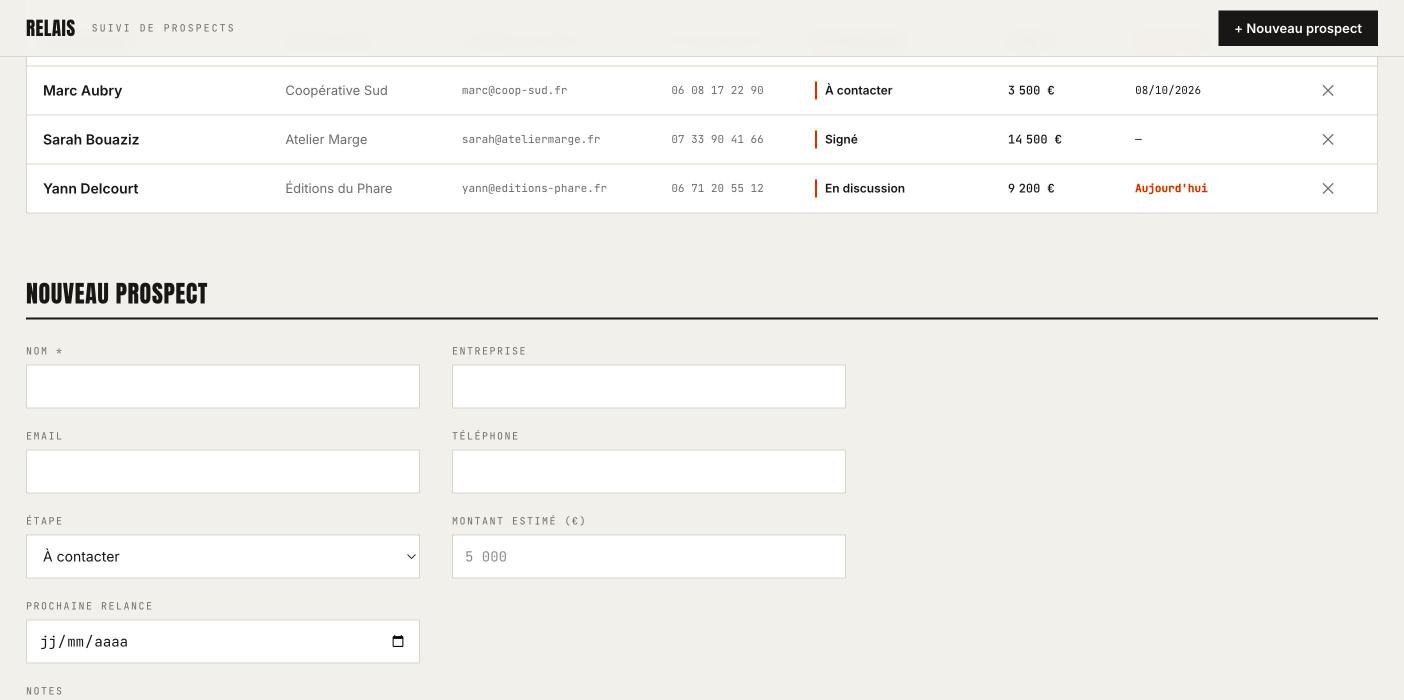1404x700 pixels.
Task: Click the En discussion status
Action: point(860,188)
